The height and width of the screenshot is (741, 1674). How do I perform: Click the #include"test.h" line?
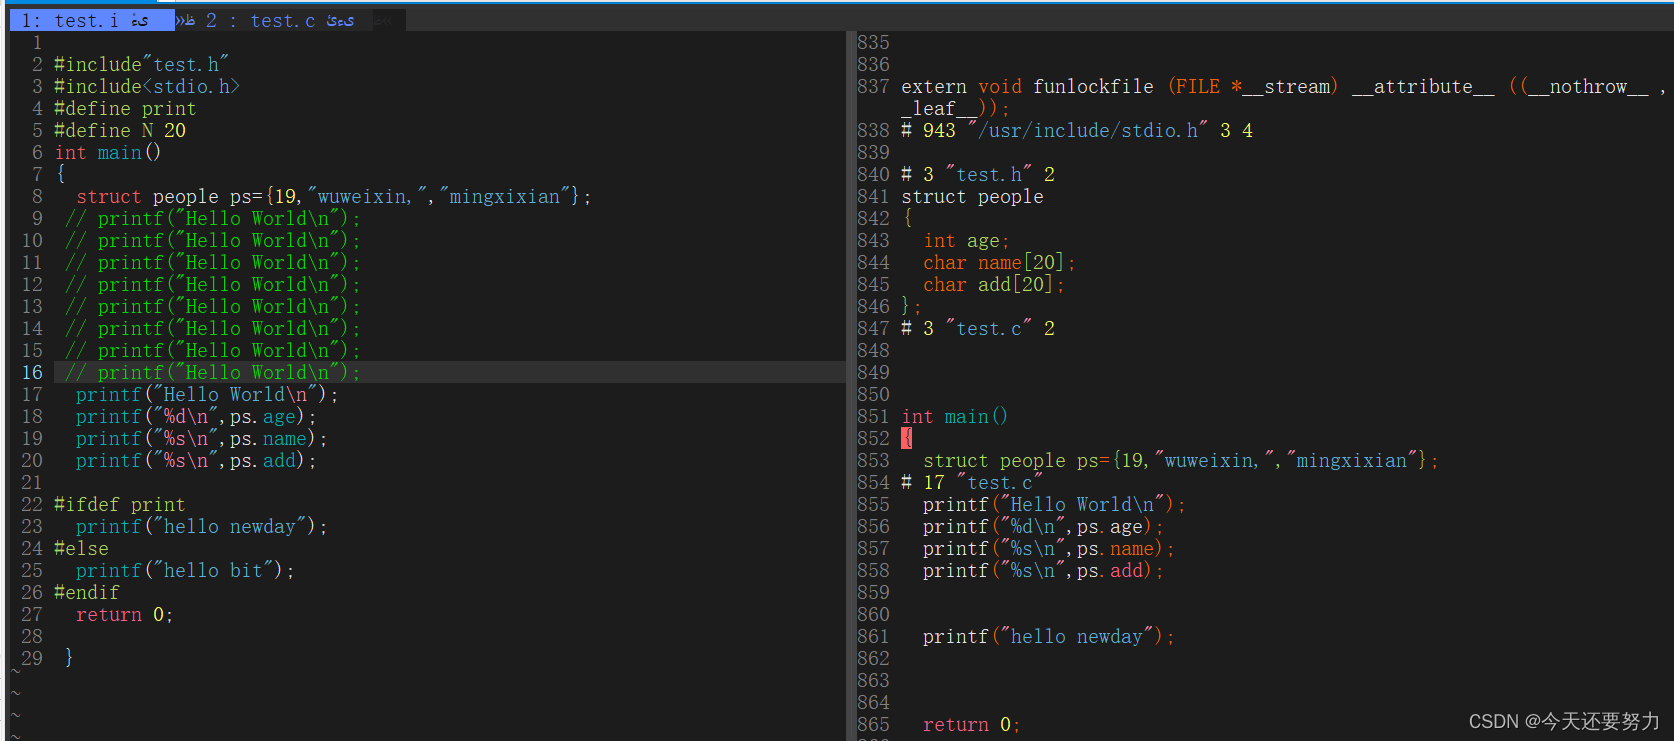pos(141,65)
